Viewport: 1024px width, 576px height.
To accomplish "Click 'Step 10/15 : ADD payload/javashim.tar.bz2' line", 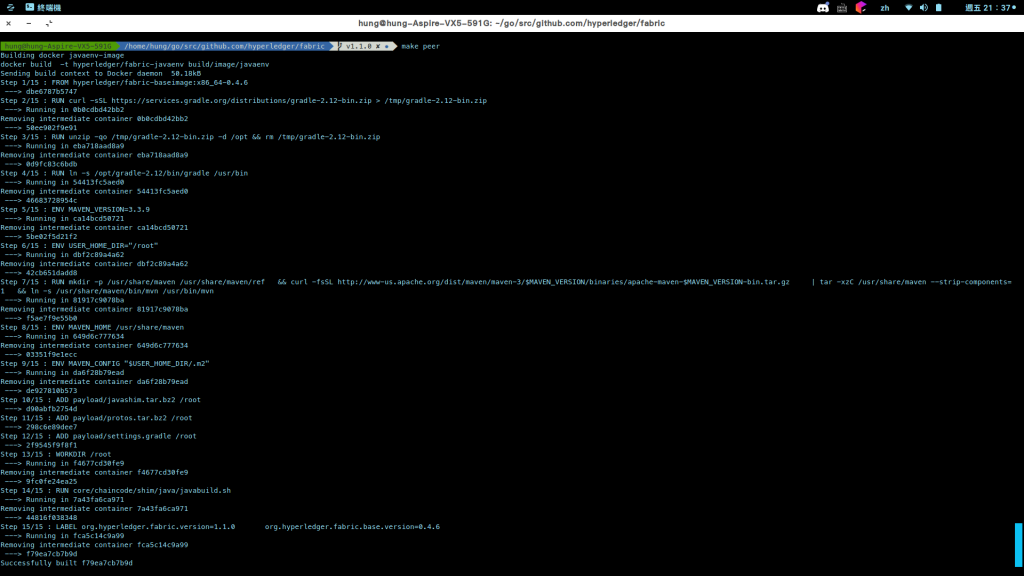I will [x=101, y=400].
